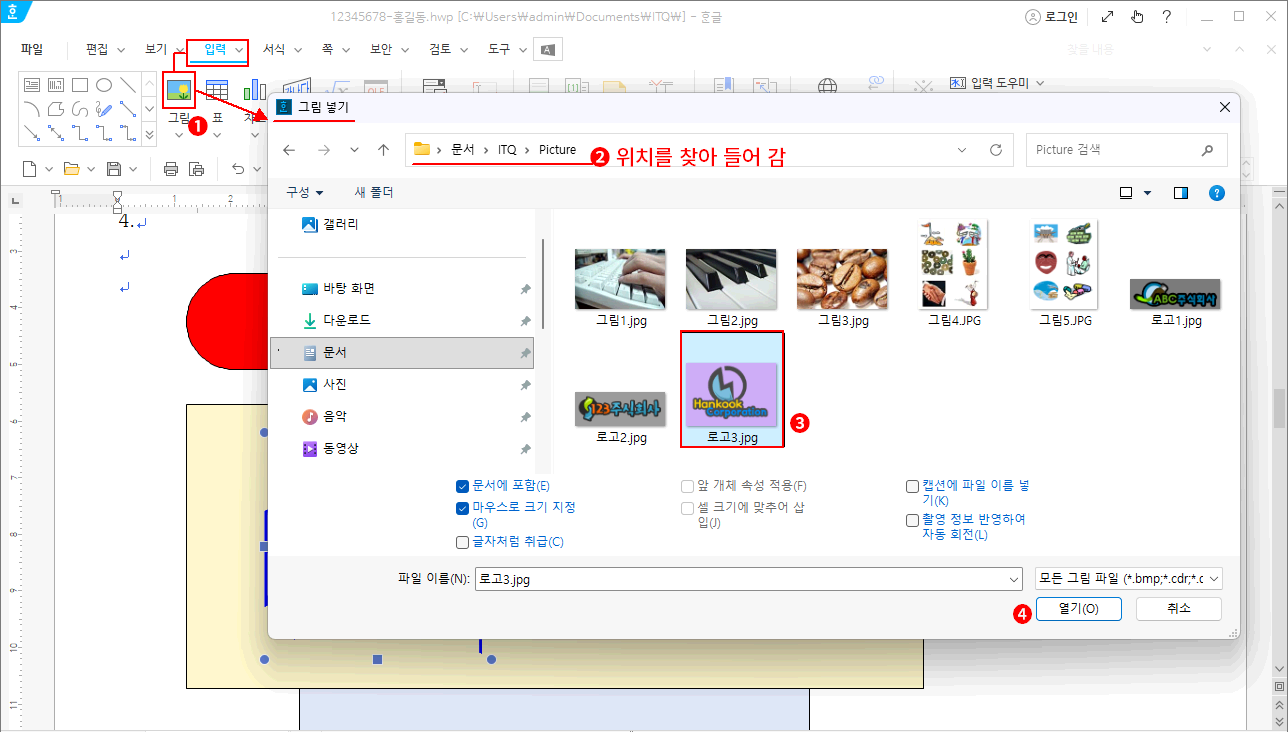The width and height of the screenshot is (1288, 732).
Task: Open dialog help with the question mark icon
Action: 1216,192
